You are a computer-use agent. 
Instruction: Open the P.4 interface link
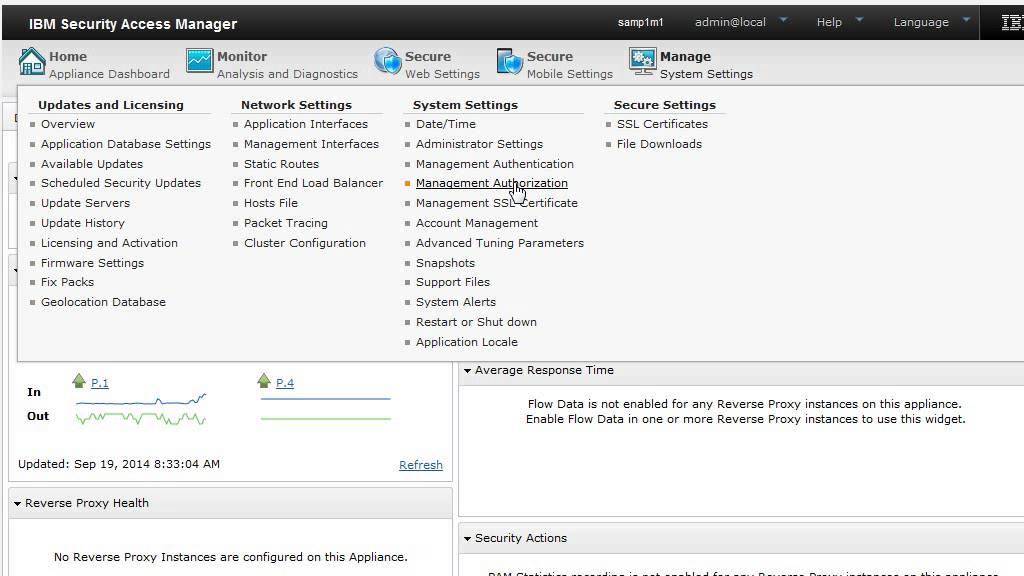[x=285, y=383]
